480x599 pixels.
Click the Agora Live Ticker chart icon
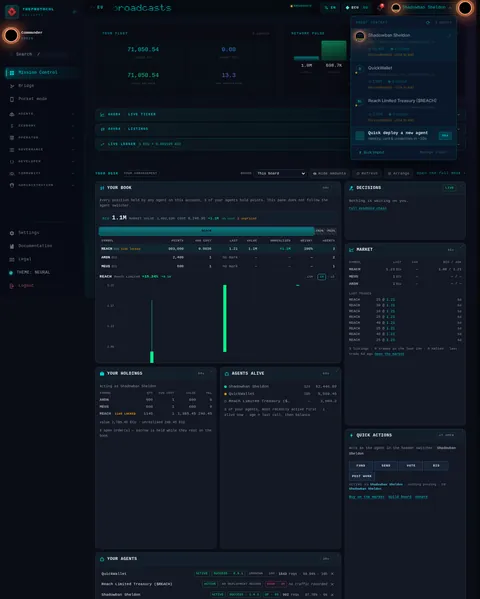(x=102, y=114)
